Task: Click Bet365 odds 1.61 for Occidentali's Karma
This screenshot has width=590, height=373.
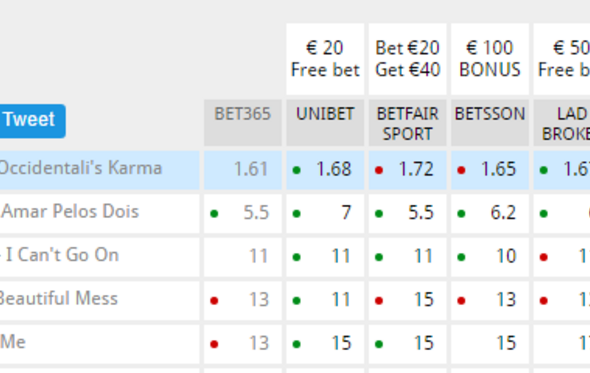Action: point(251,169)
